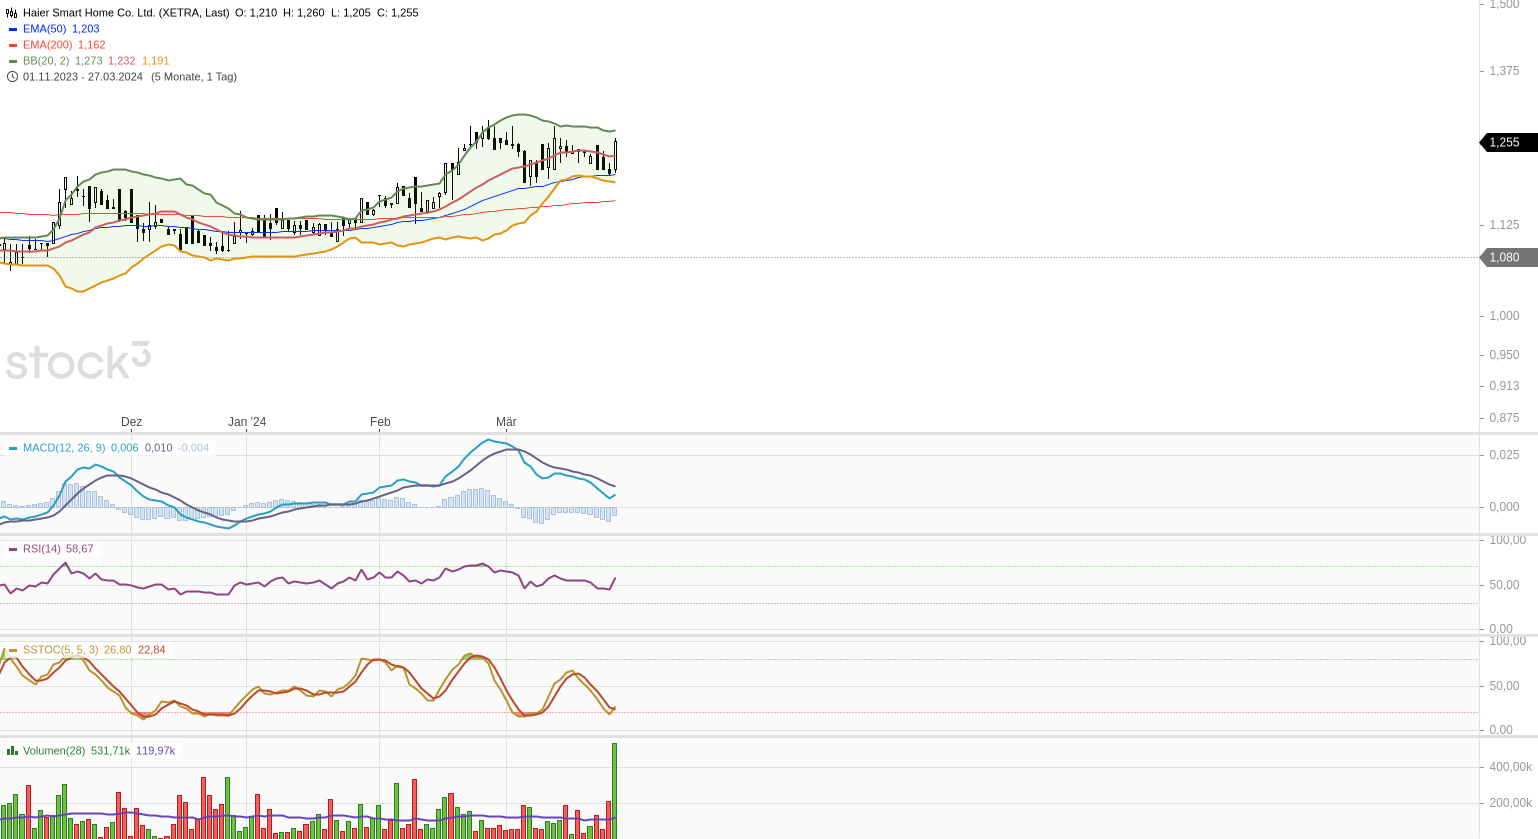Click the gray 1,080 price level tag
This screenshot has height=839, width=1538.
[x=1508, y=258]
